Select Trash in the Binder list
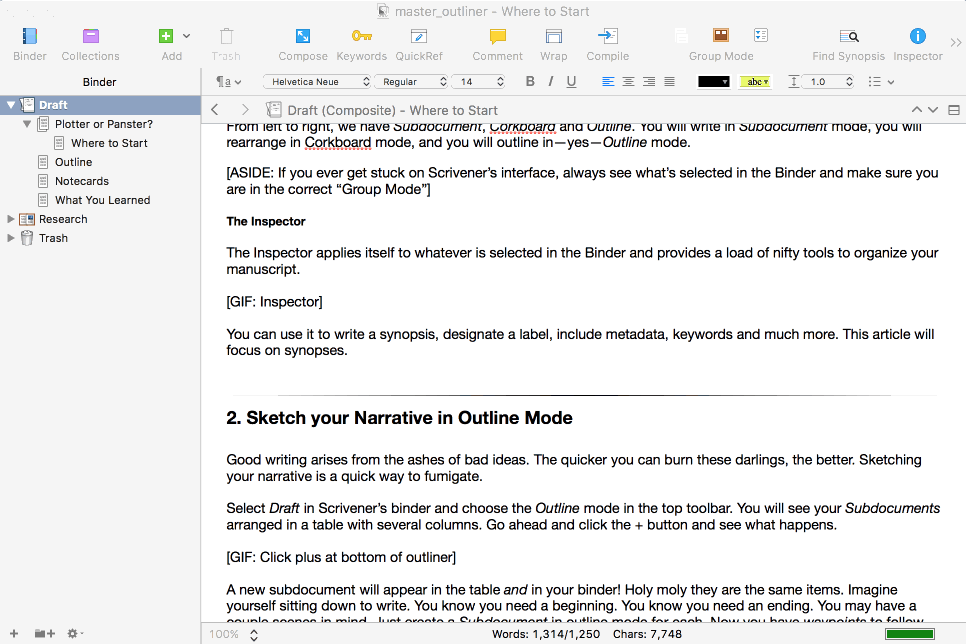Screen dimensions: 966x644 [53, 238]
